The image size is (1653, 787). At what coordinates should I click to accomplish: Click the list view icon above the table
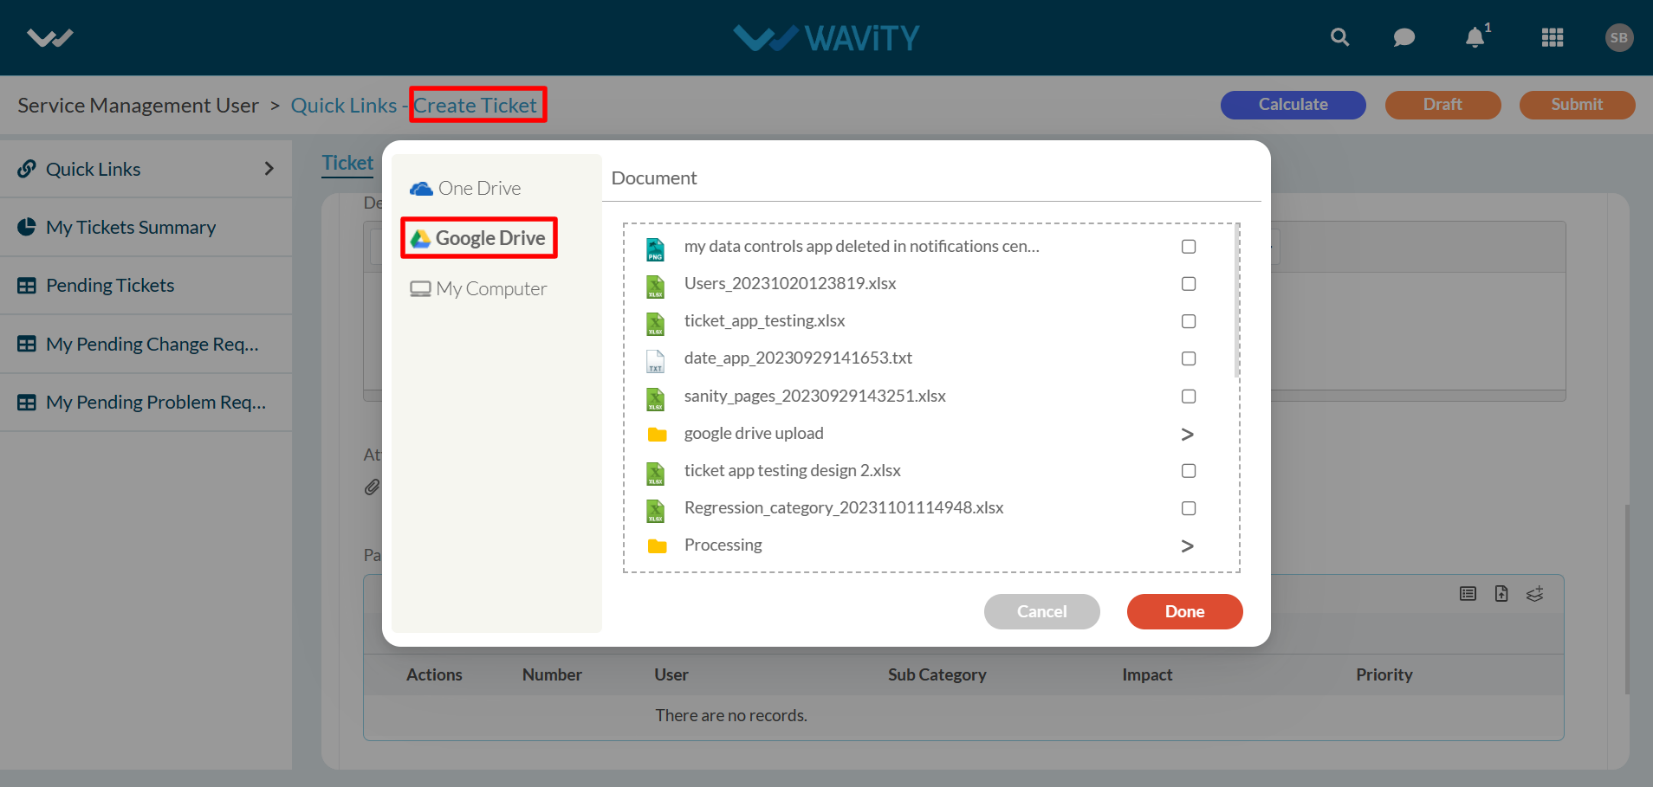click(x=1468, y=594)
